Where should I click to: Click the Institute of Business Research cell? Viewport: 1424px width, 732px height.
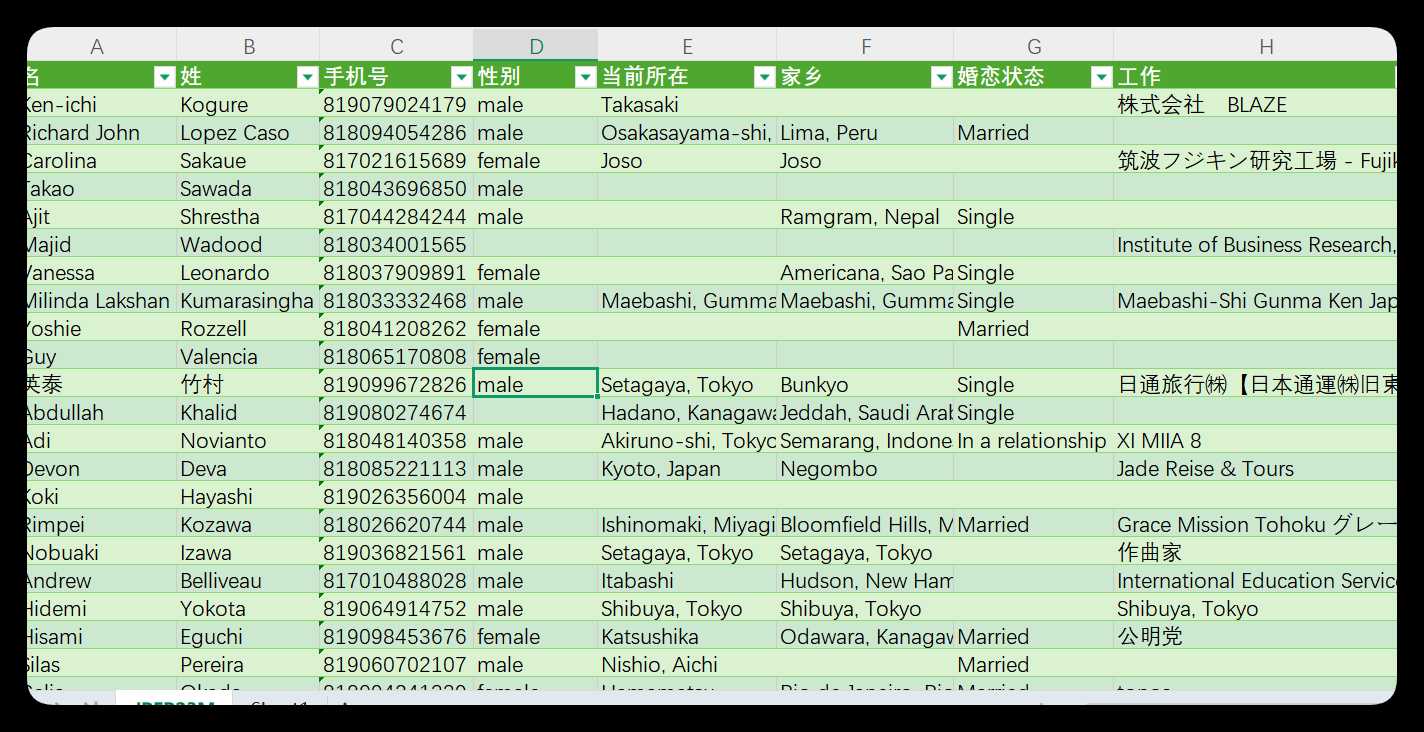pos(1255,244)
